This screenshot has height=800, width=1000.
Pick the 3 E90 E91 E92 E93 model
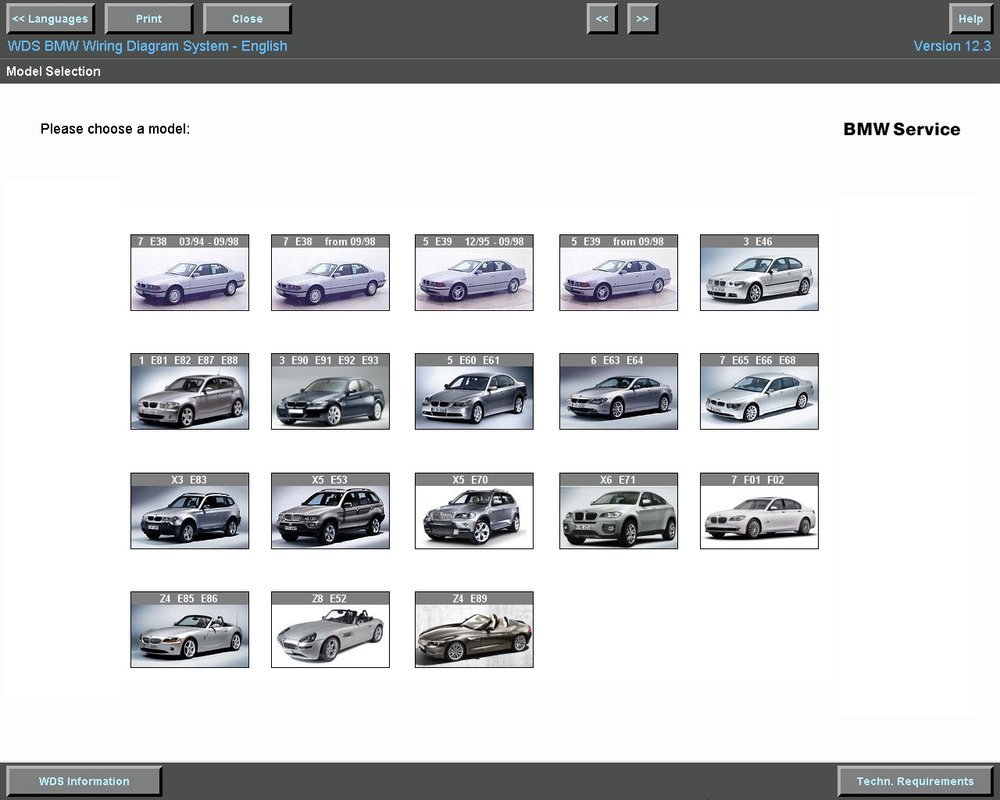330,392
